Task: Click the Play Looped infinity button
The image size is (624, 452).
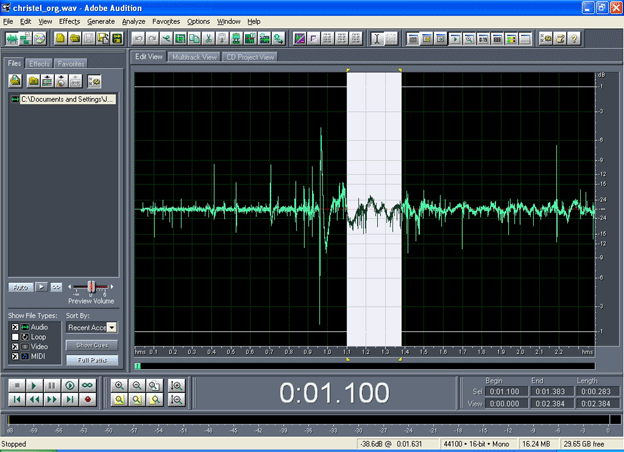Action: point(88,385)
